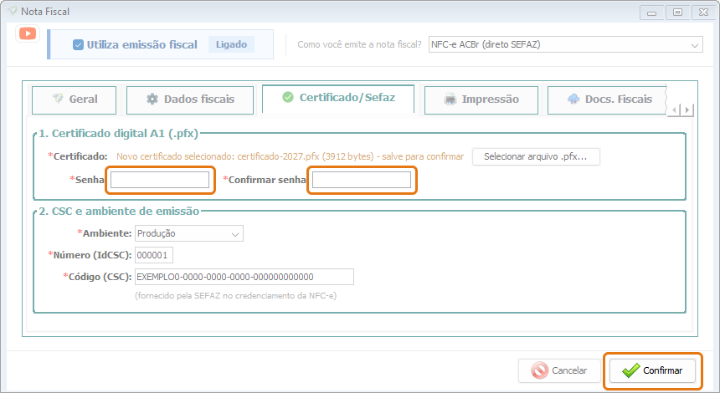Open the nota fiscal emission type dropdown
Image resolution: width=720 pixels, height=393 pixels.
[x=565, y=45]
